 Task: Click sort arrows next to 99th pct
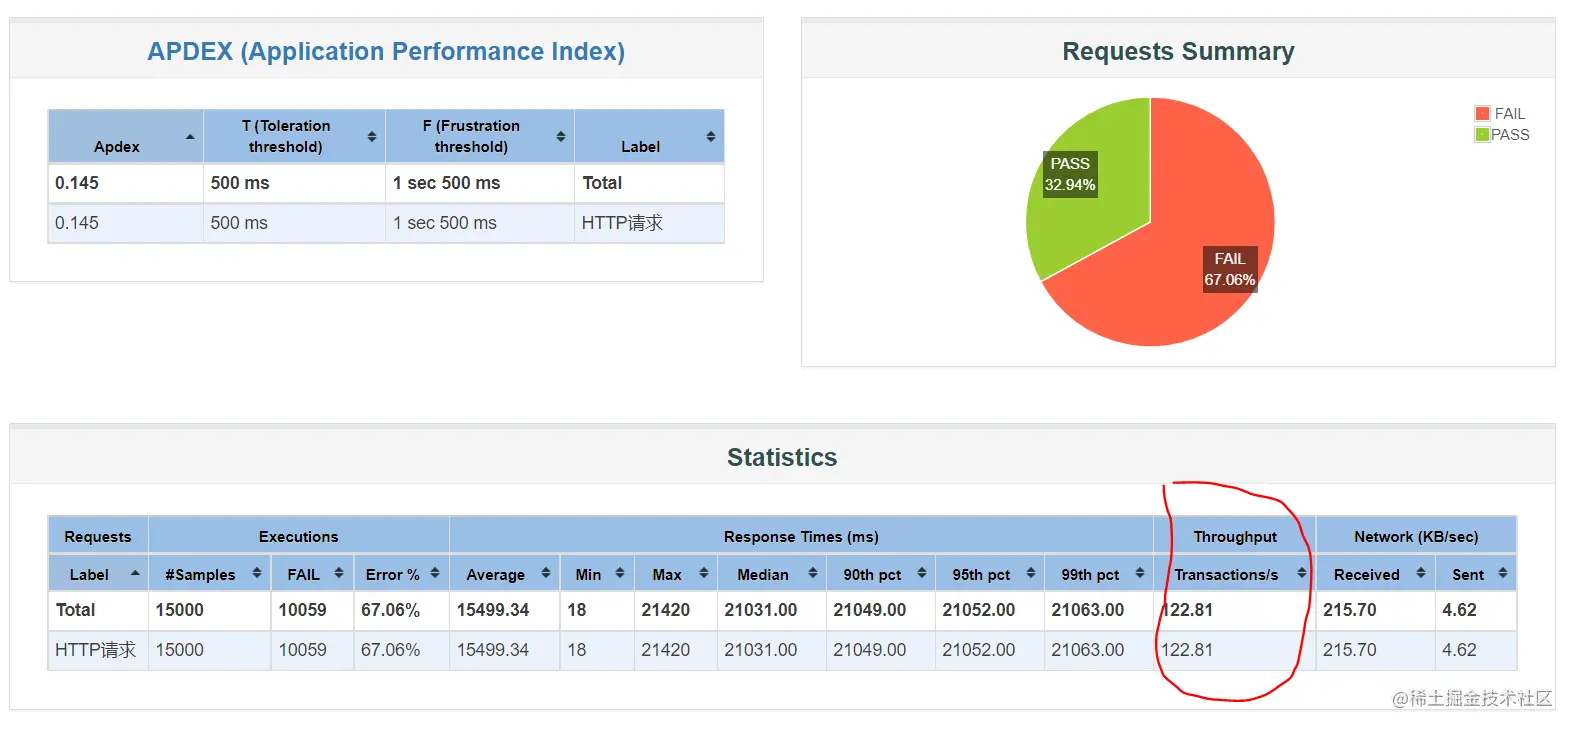pos(1140,573)
